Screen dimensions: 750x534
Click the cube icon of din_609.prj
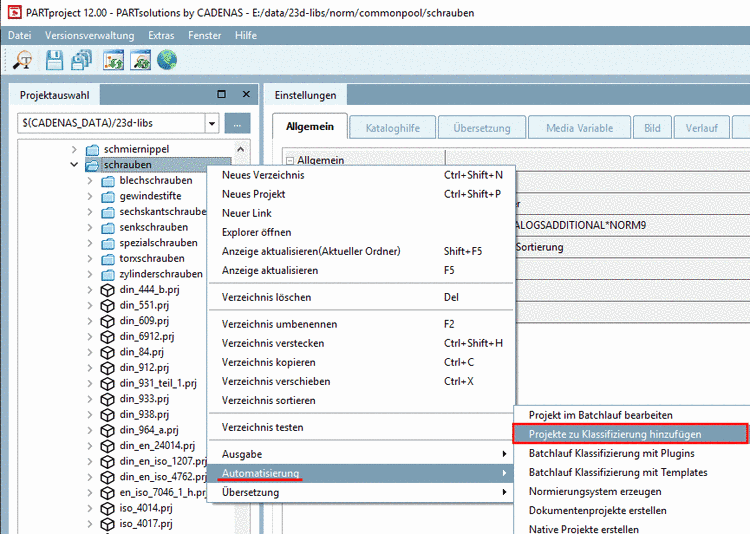[108, 321]
